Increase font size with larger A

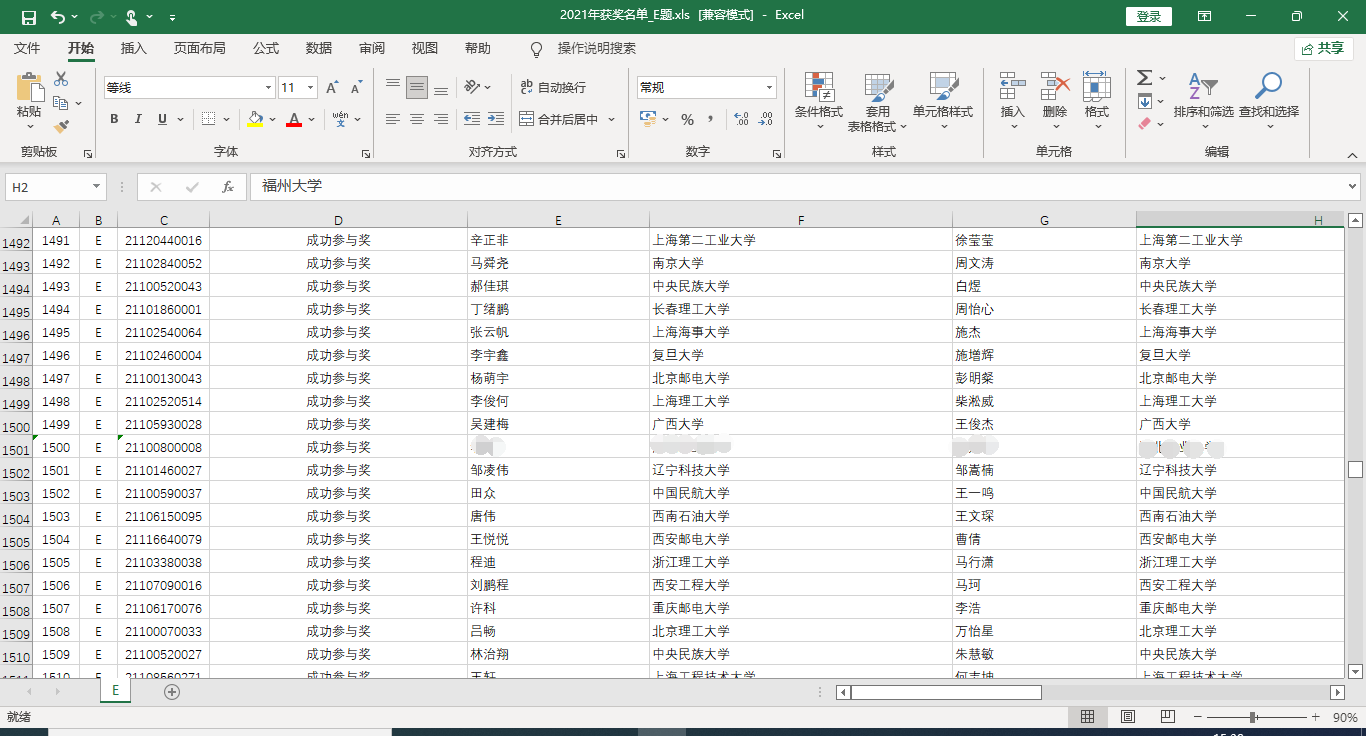[332, 88]
